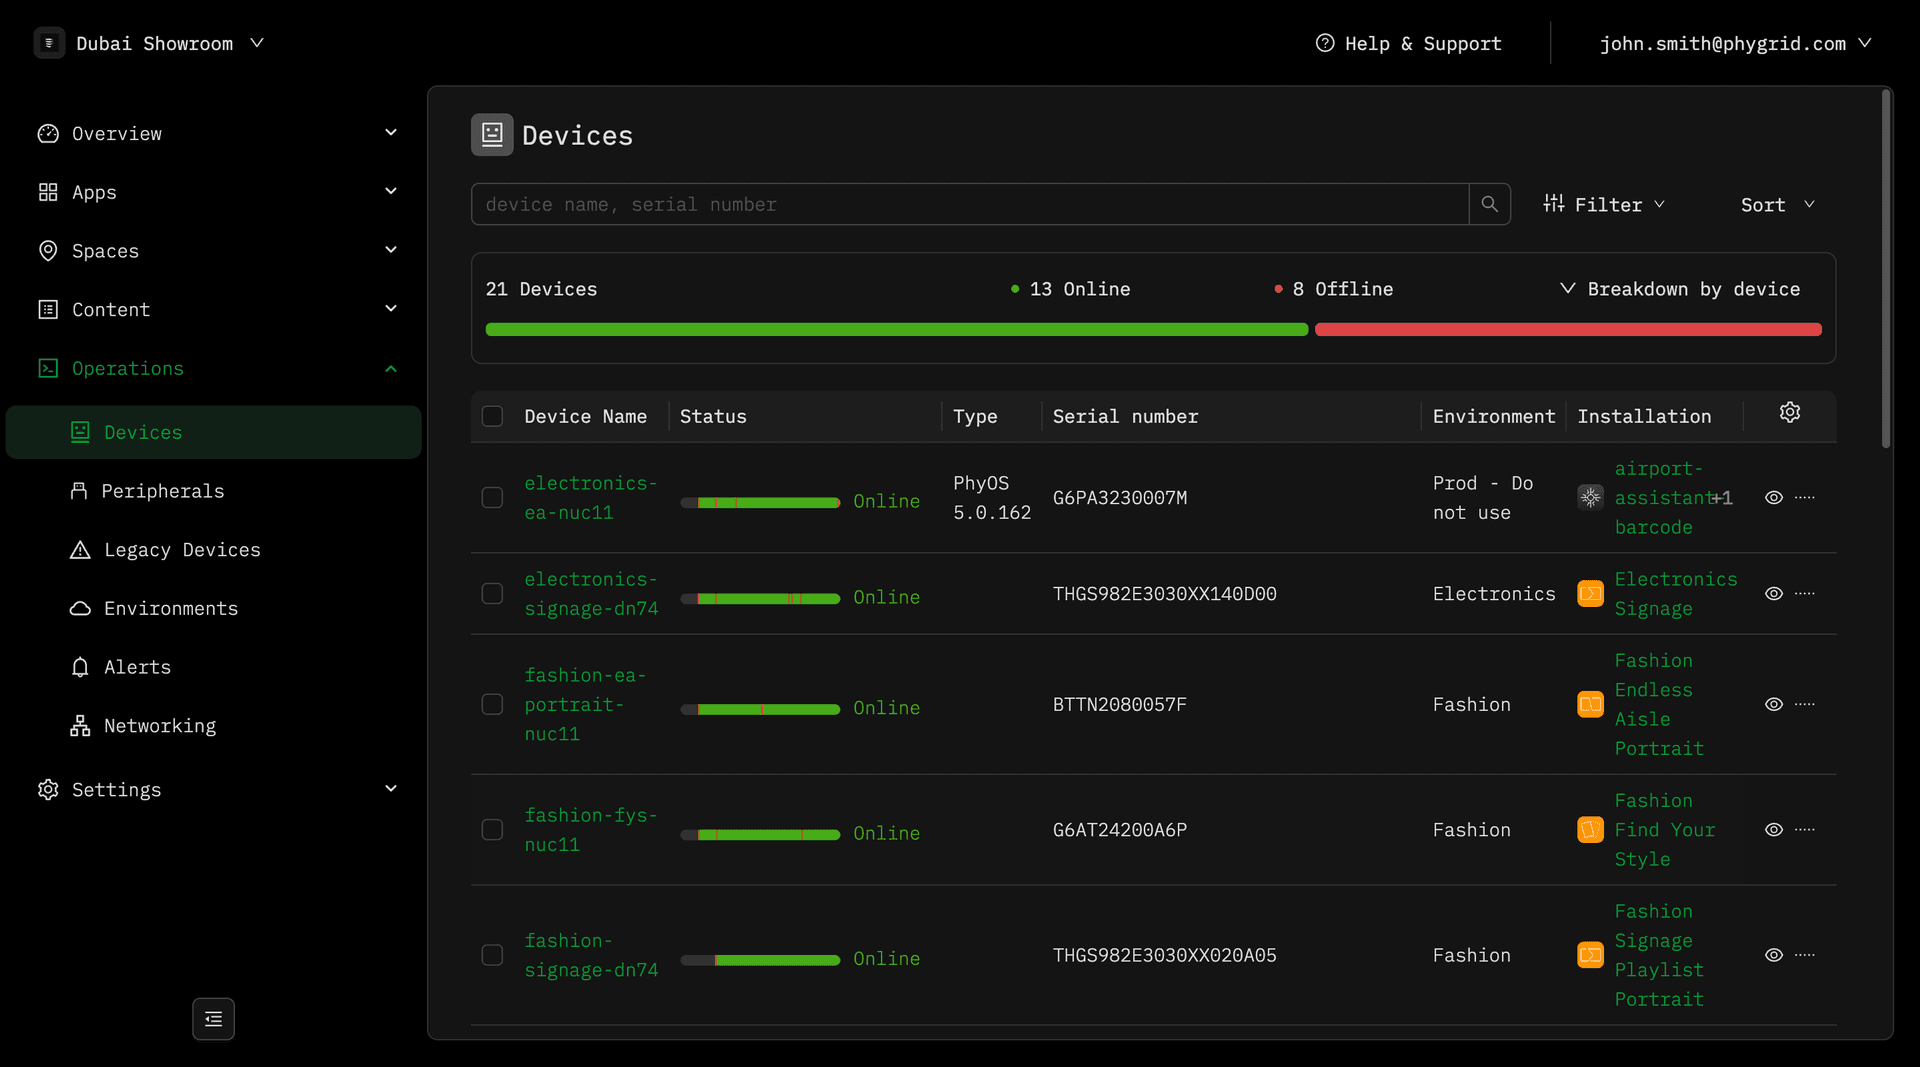This screenshot has width=1920, height=1067.
Task: Go to Legacy Devices page
Action: pyautogui.click(x=181, y=550)
